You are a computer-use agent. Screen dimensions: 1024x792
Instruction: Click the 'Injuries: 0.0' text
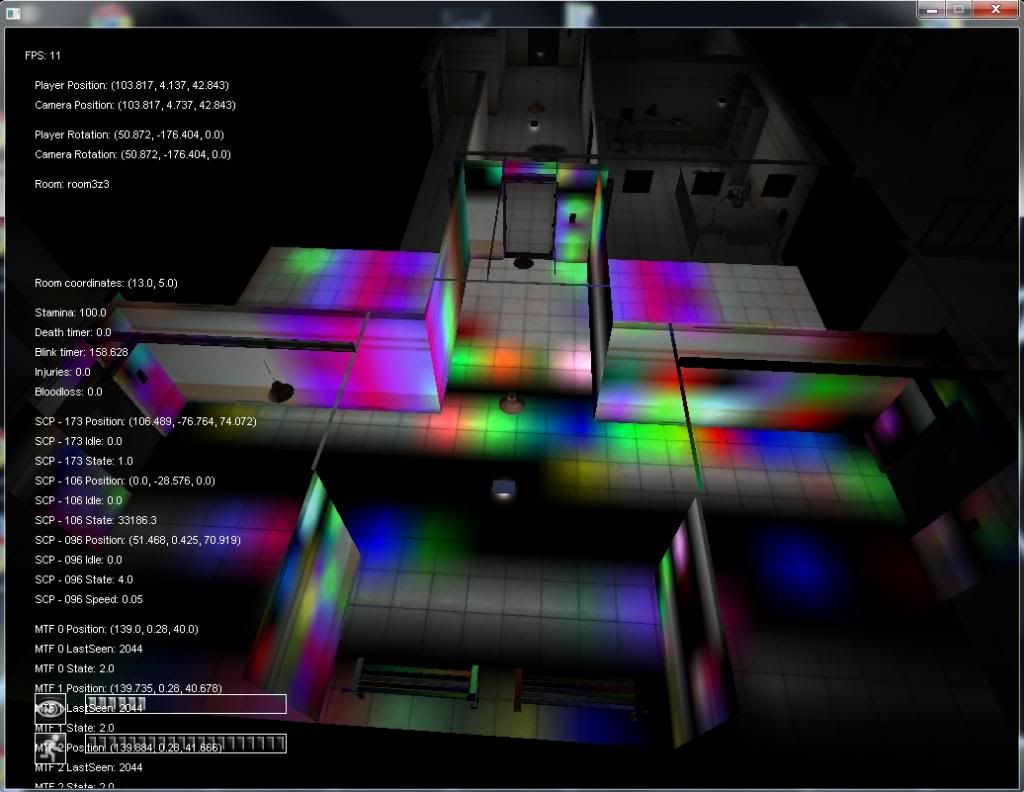(x=62, y=372)
